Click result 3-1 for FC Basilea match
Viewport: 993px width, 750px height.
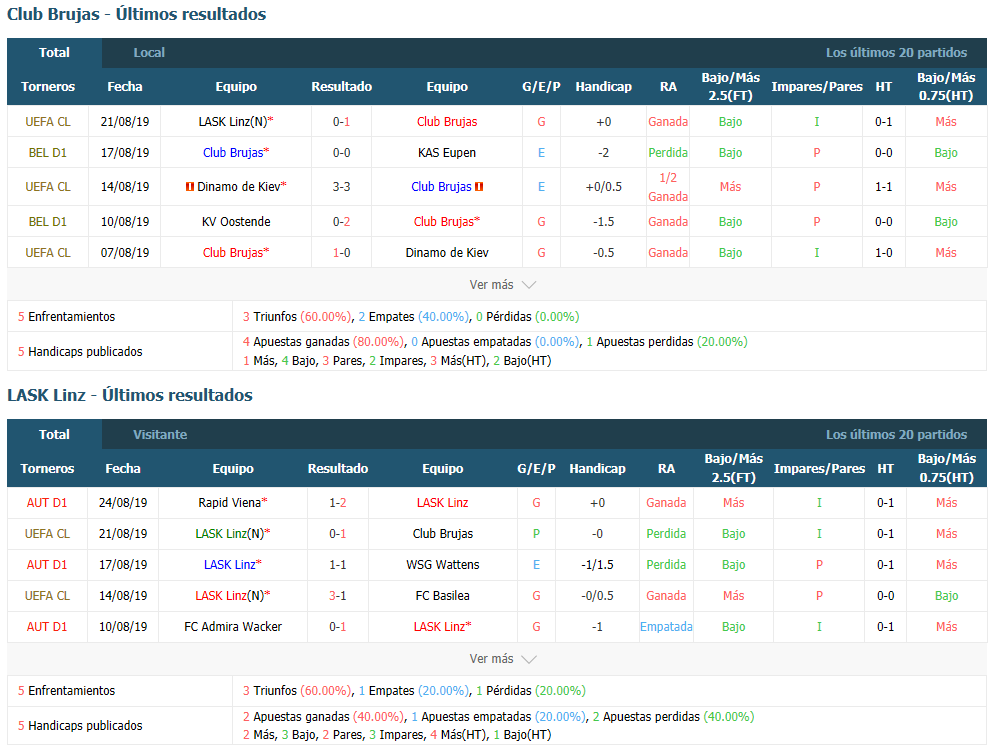(338, 595)
